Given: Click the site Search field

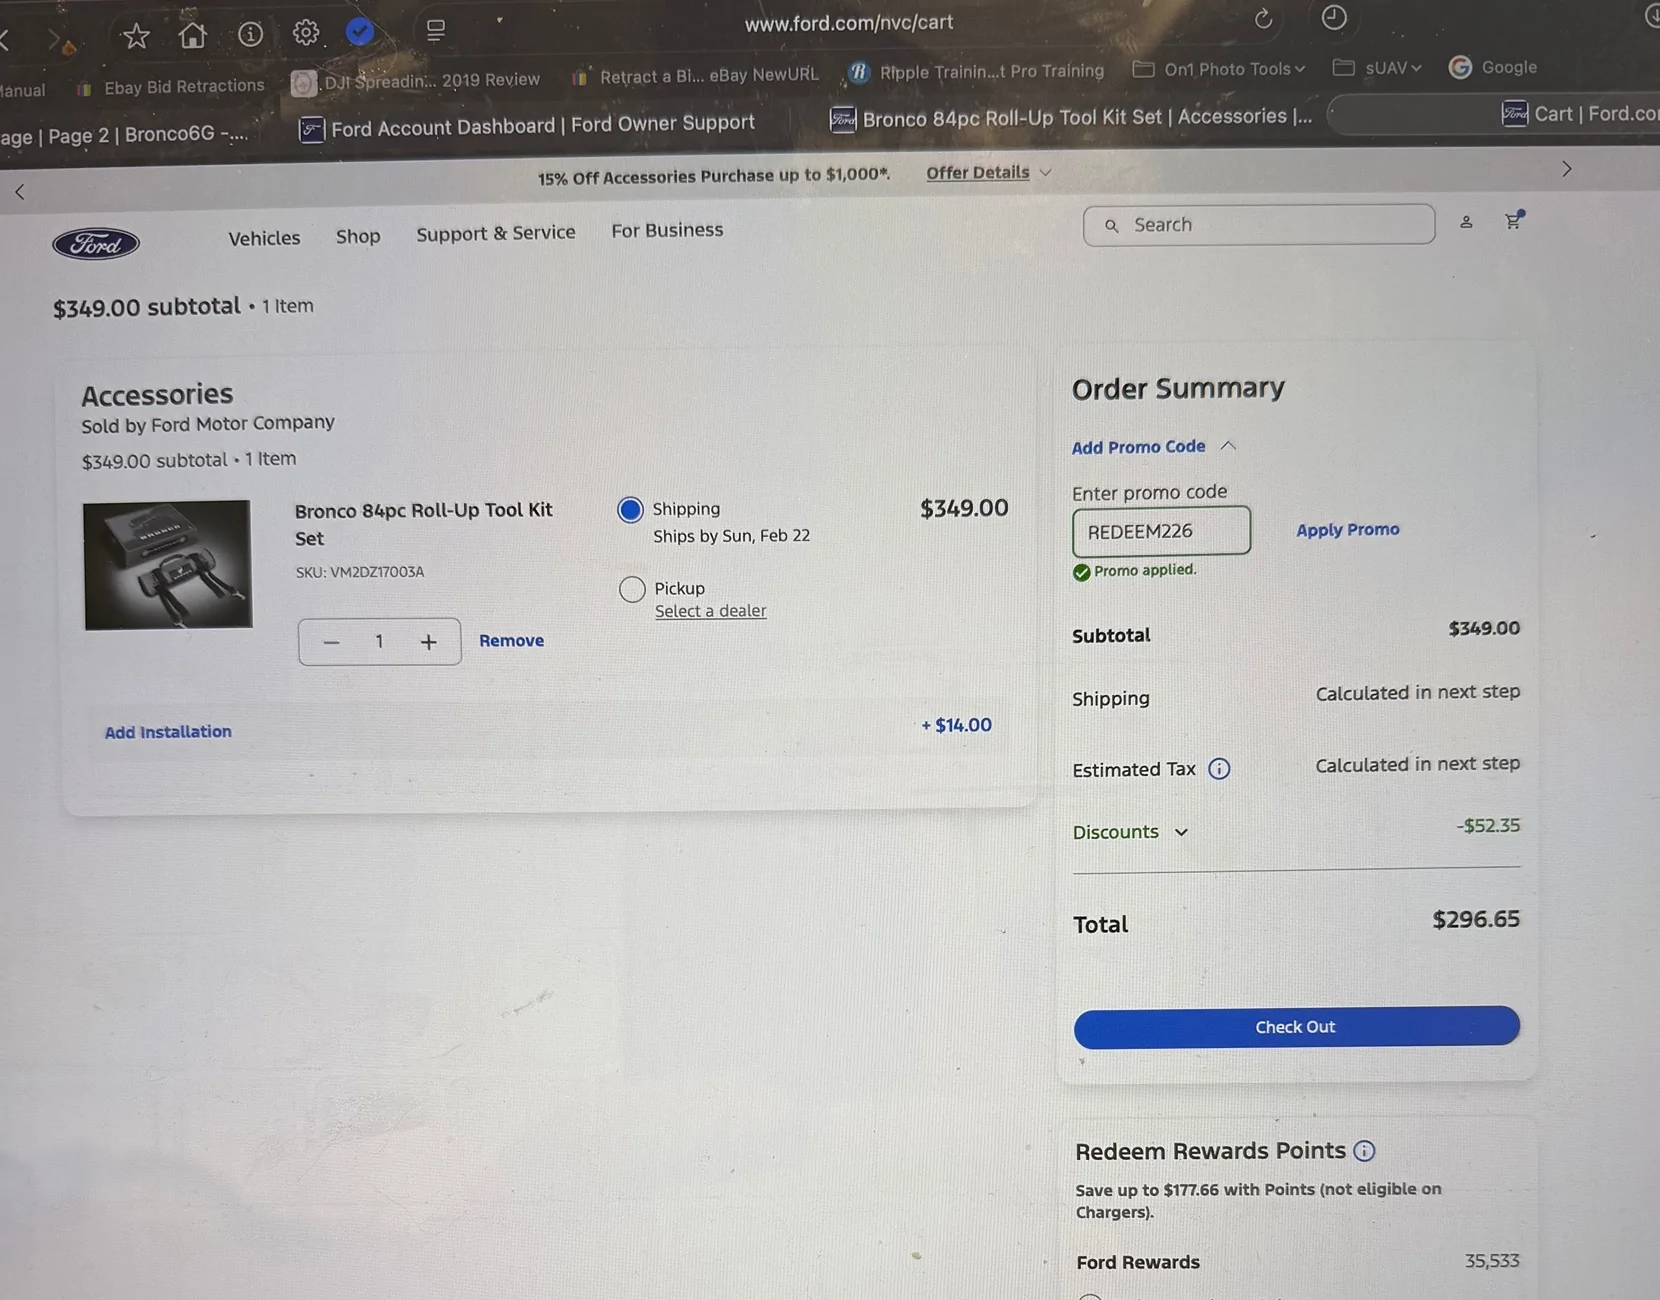Looking at the screenshot, I should click(1259, 225).
